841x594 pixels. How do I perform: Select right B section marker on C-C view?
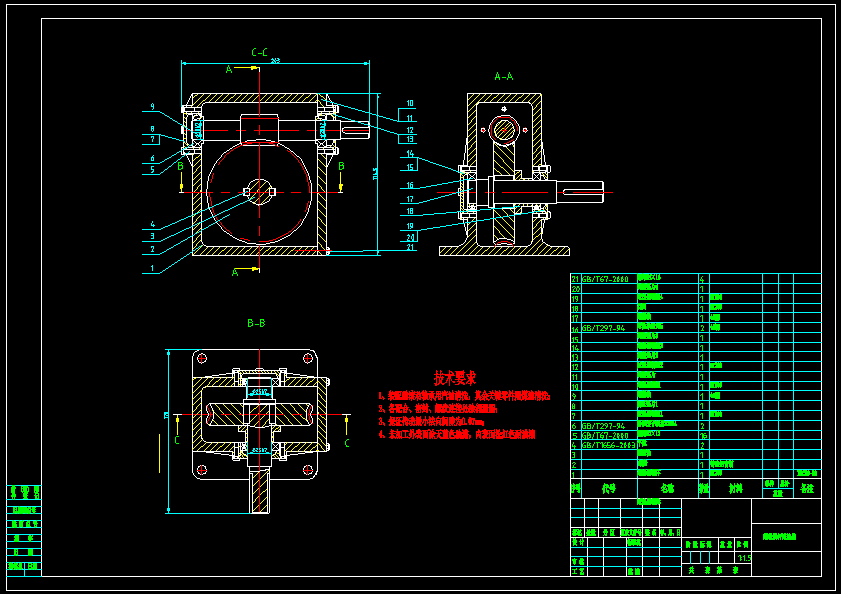click(x=341, y=166)
